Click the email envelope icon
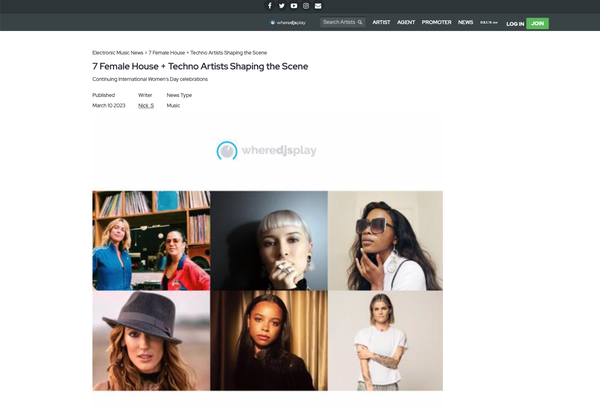This screenshot has width=600, height=409. [318, 6]
